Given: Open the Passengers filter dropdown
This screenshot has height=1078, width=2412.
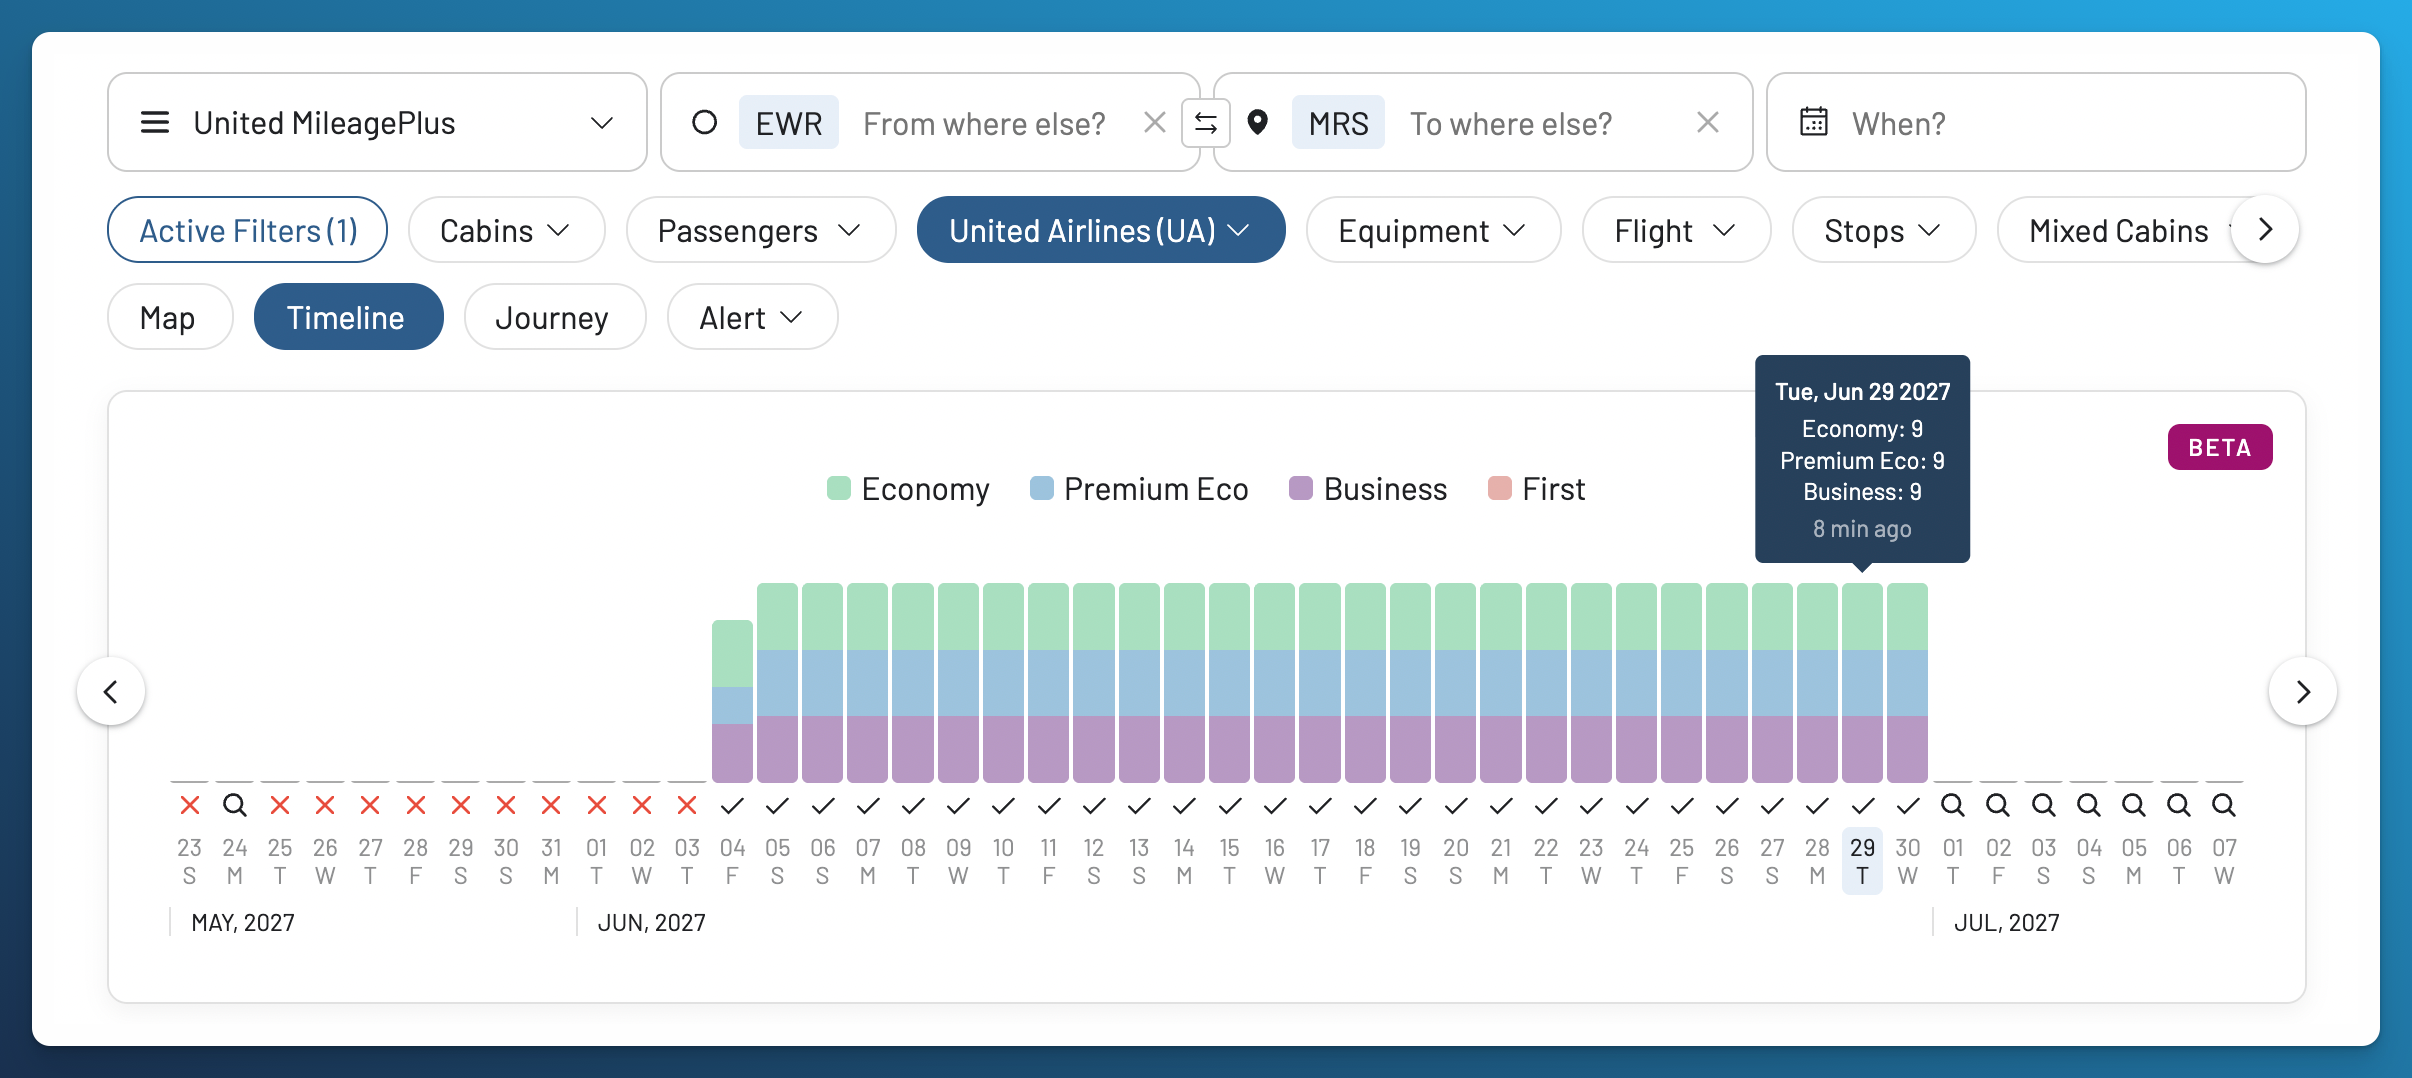Looking at the screenshot, I should tap(760, 230).
